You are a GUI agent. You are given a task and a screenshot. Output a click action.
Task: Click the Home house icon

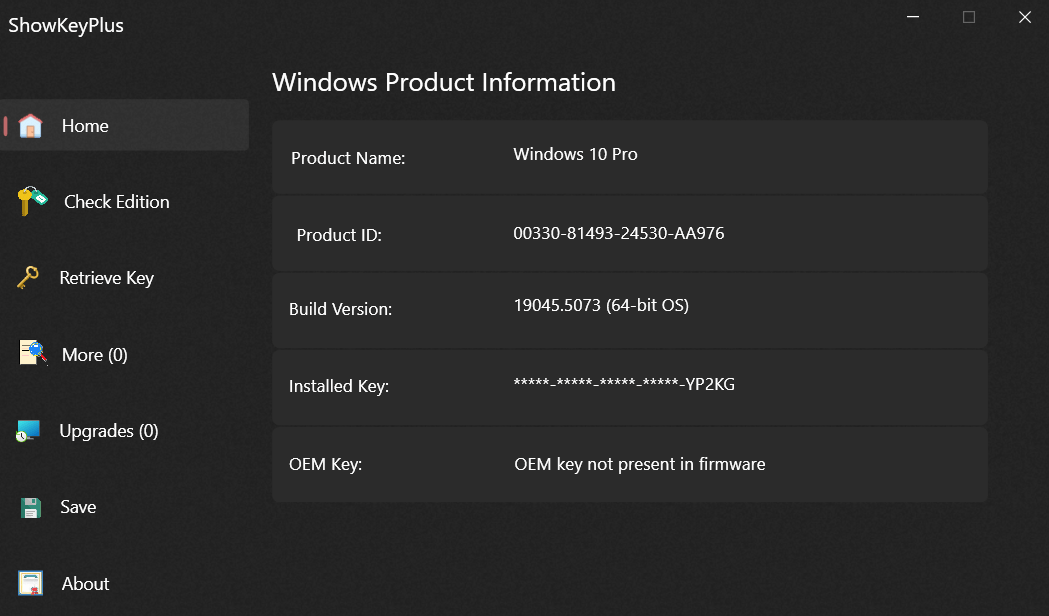point(30,126)
